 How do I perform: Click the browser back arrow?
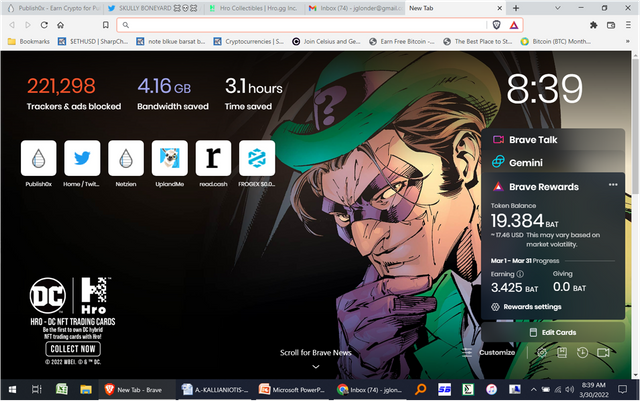12,25
